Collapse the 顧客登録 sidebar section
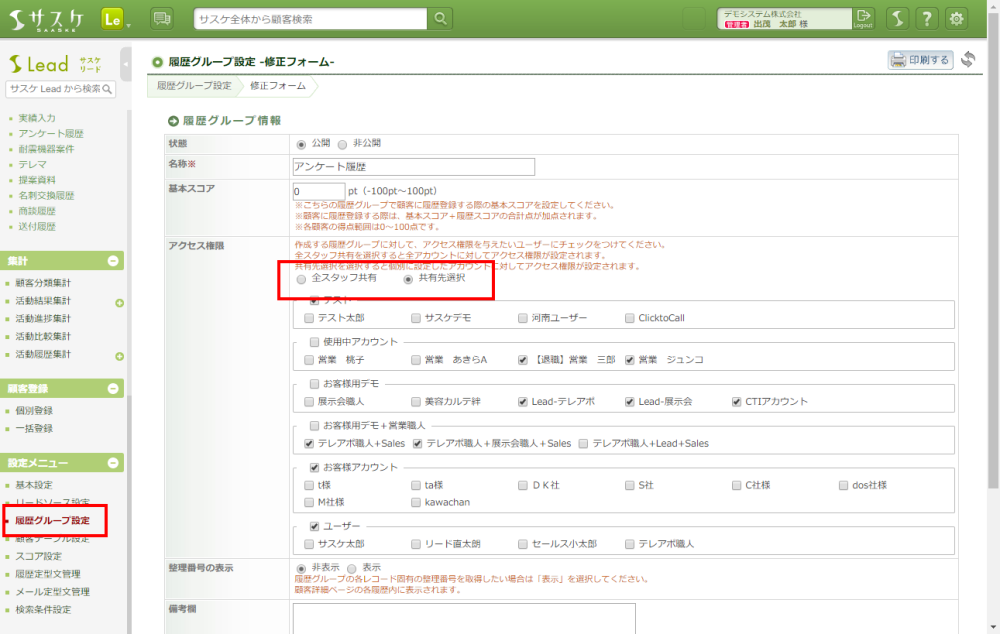Viewport: 1000px width, 634px height. [x=113, y=388]
